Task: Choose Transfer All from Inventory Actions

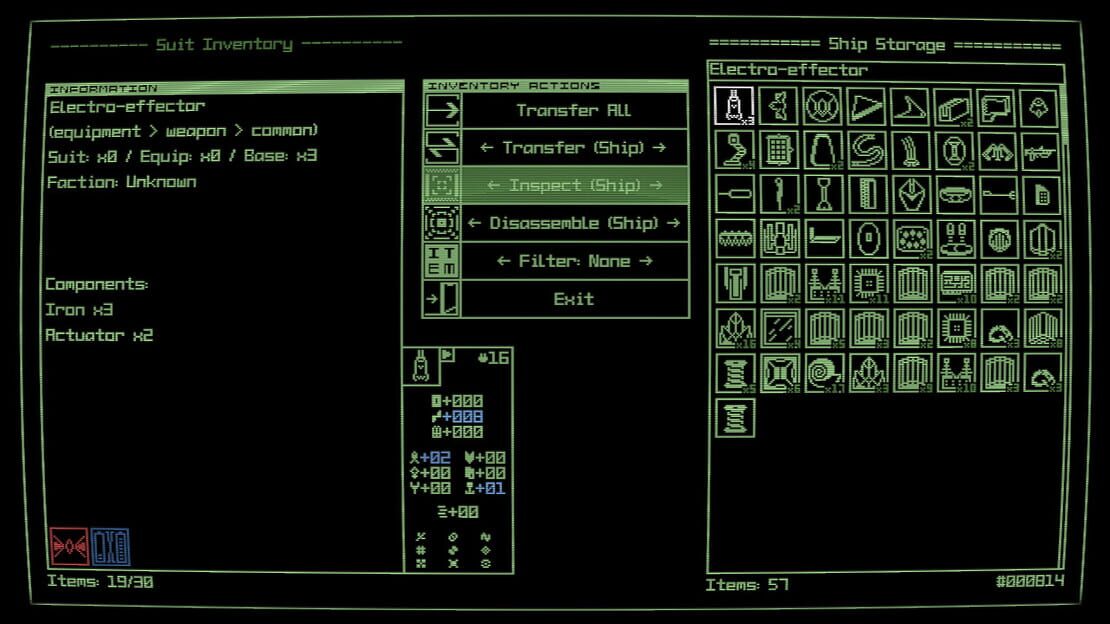Action: tap(574, 110)
